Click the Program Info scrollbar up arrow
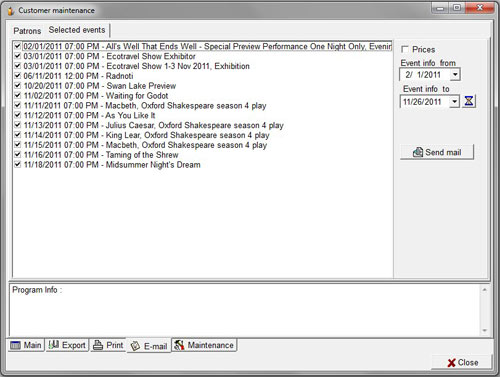Image resolution: width=500 pixels, height=377 pixels. click(x=485, y=290)
